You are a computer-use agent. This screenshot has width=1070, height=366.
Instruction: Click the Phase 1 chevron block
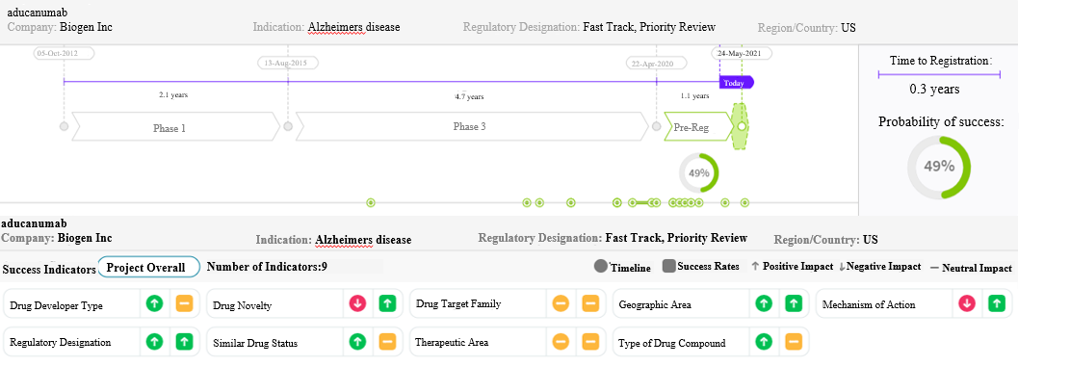coord(175,127)
